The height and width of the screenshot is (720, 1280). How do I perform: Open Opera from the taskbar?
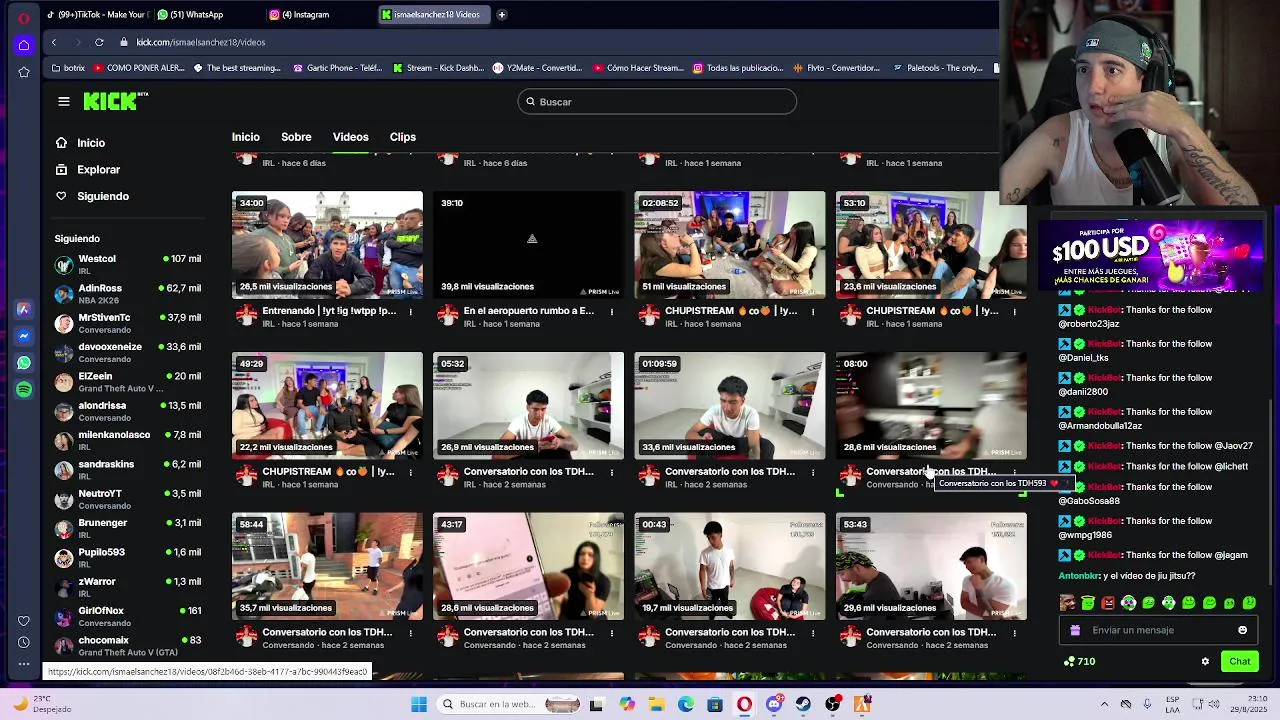[744, 704]
